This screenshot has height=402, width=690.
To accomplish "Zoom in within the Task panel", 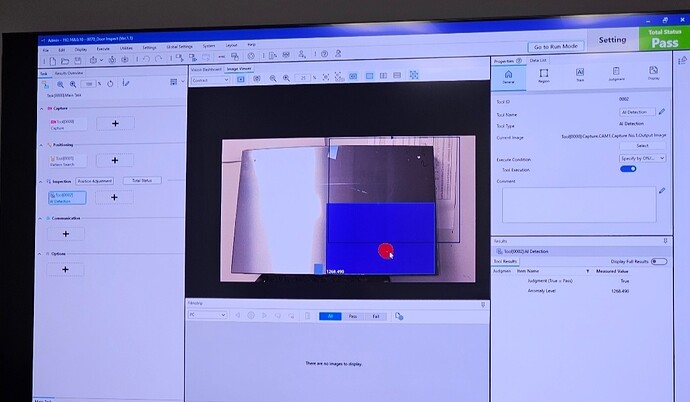I will (x=73, y=84).
